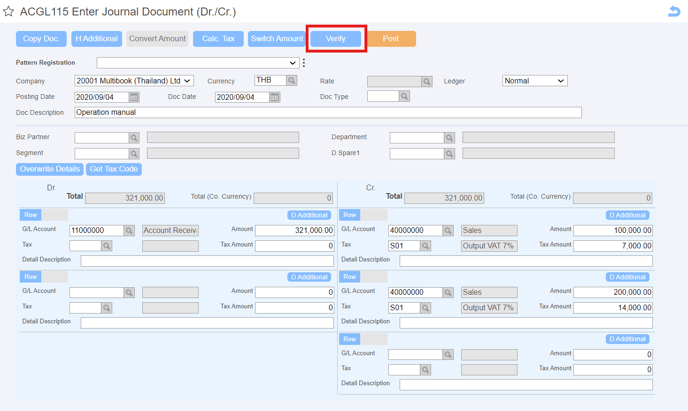The width and height of the screenshot is (688, 411).
Task: Search Tax code in second Dr. row
Action: (107, 307)
